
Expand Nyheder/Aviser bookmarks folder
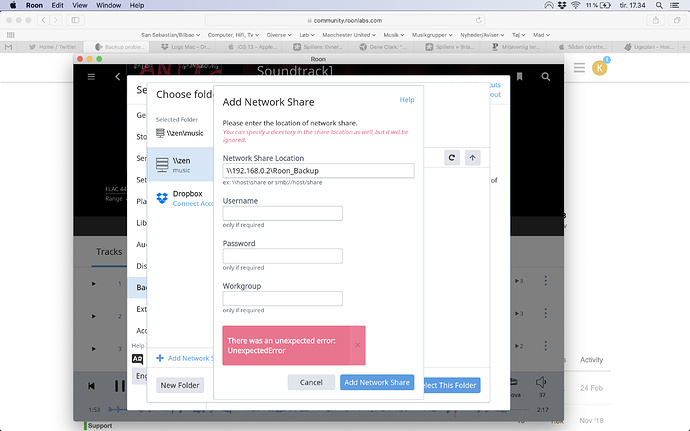coord(482,35)
